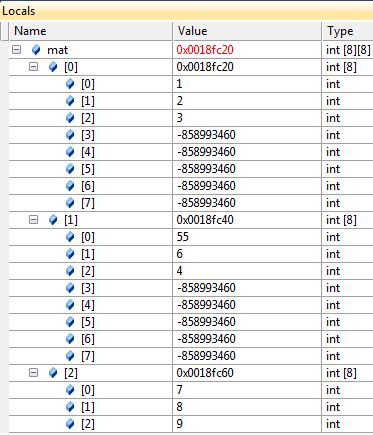Select the value cell containing 8
Viewport: 373px width, 435px height.
point(247,407)
